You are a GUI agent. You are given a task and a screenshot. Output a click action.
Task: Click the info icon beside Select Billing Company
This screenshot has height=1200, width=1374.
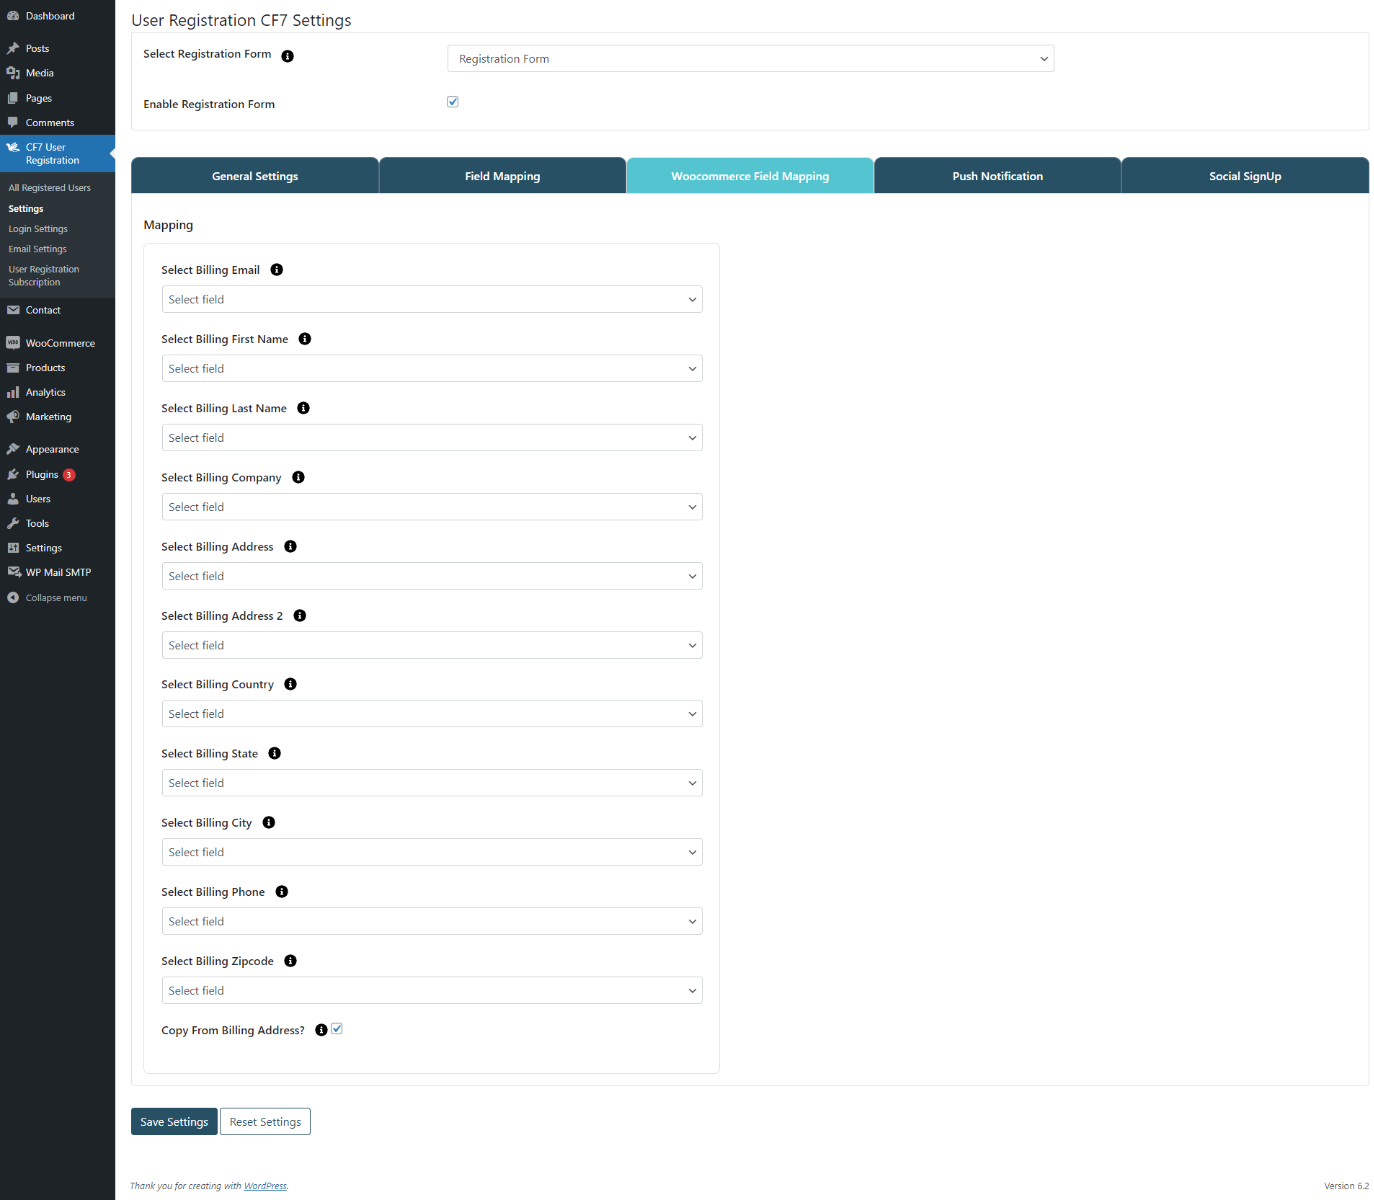pos(298,478)
